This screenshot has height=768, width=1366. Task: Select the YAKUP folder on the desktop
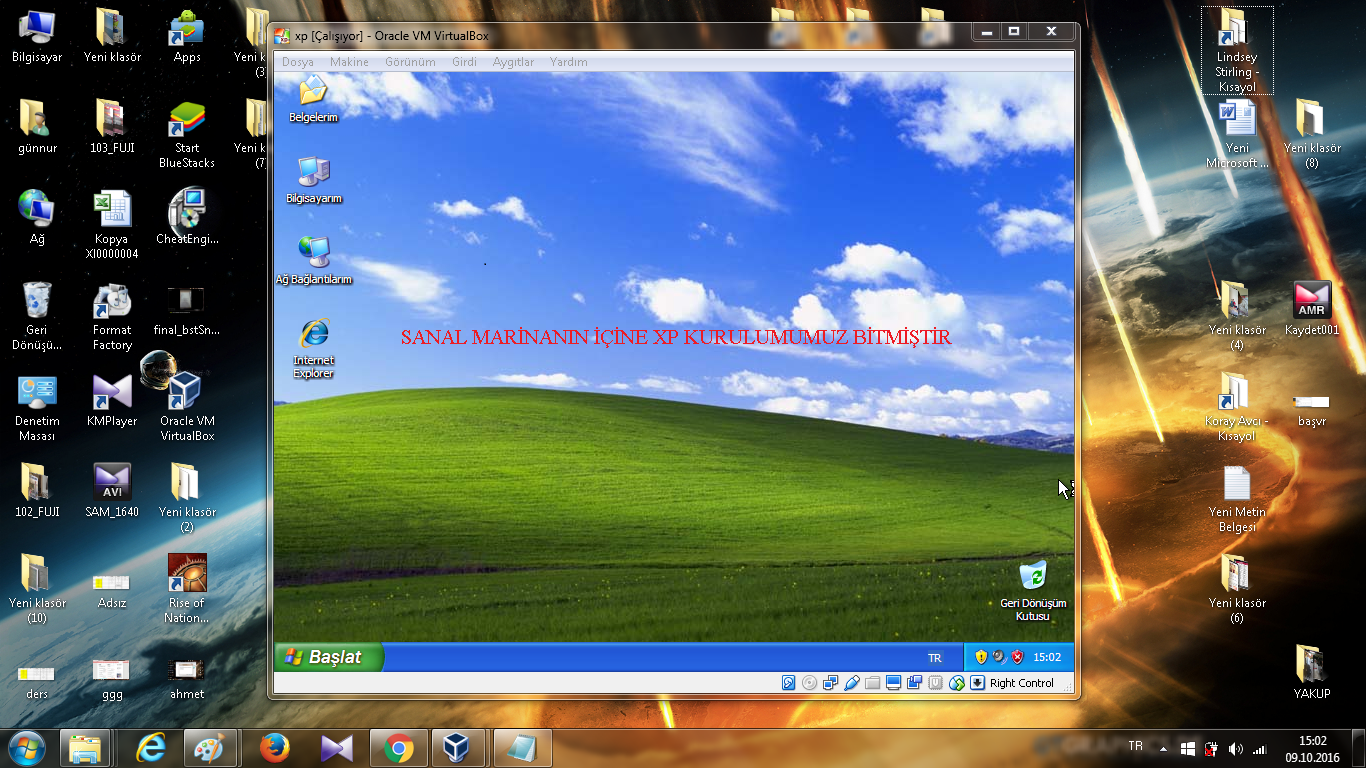(1311, 671)
